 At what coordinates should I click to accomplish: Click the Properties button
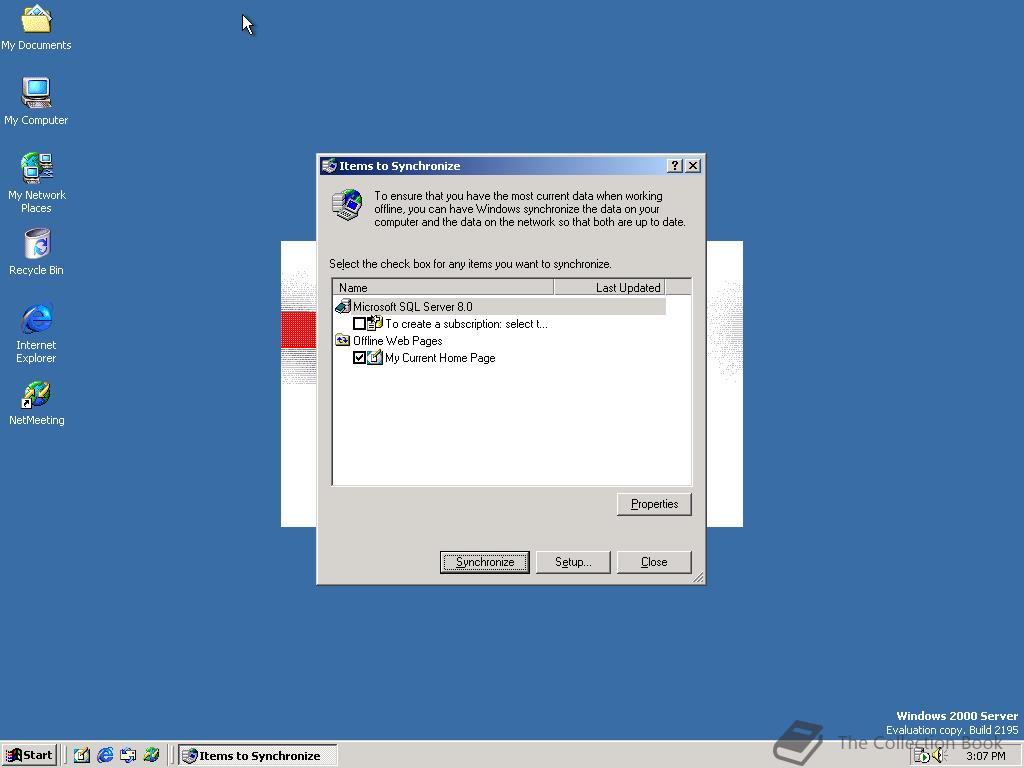coord(654,504)
